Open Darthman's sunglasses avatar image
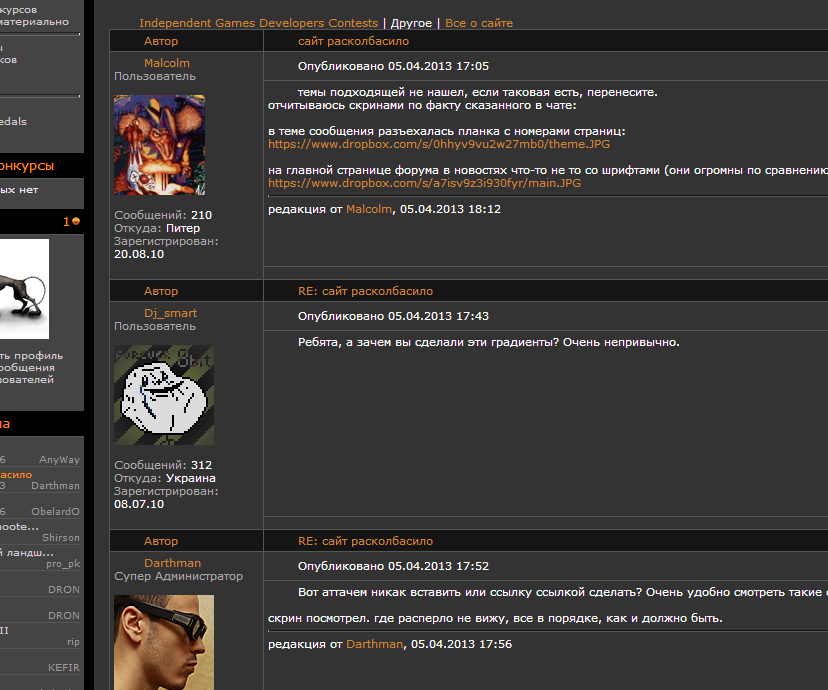Viewport: 828px width, 690px height. click(x=164, y=642)
